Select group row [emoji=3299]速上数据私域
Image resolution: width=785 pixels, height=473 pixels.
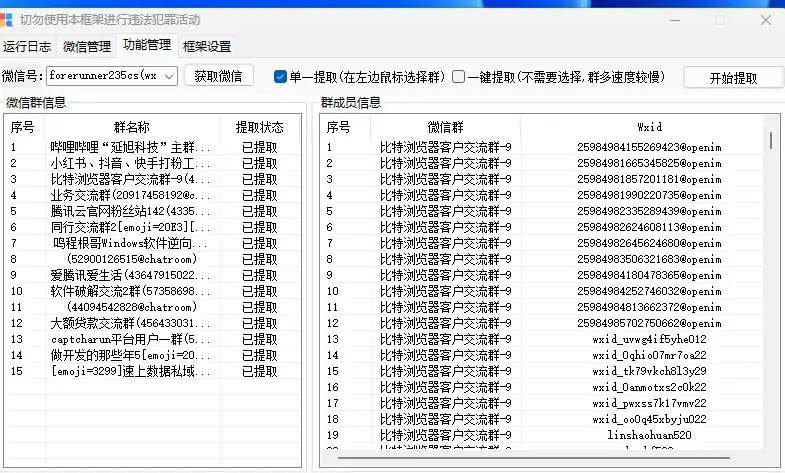pyautogui.click(x=153, y=371)
